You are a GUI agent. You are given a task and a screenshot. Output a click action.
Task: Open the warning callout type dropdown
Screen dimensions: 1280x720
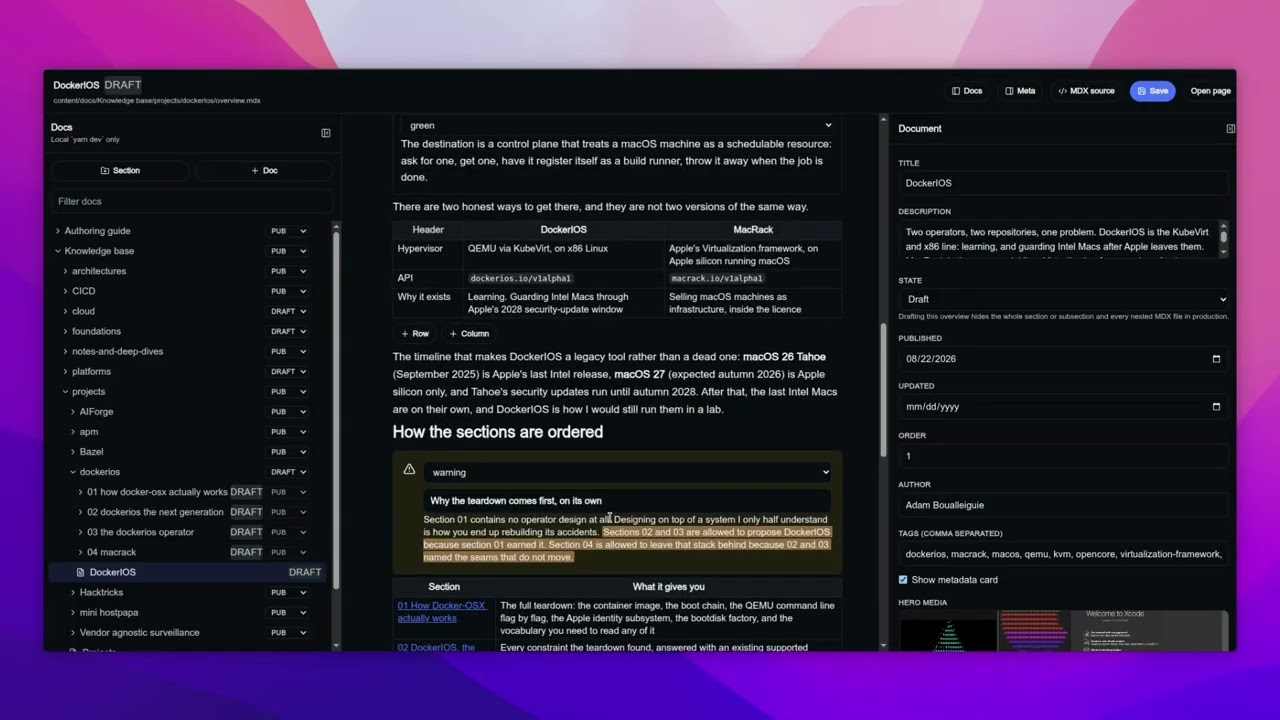(x=627, y=472)
